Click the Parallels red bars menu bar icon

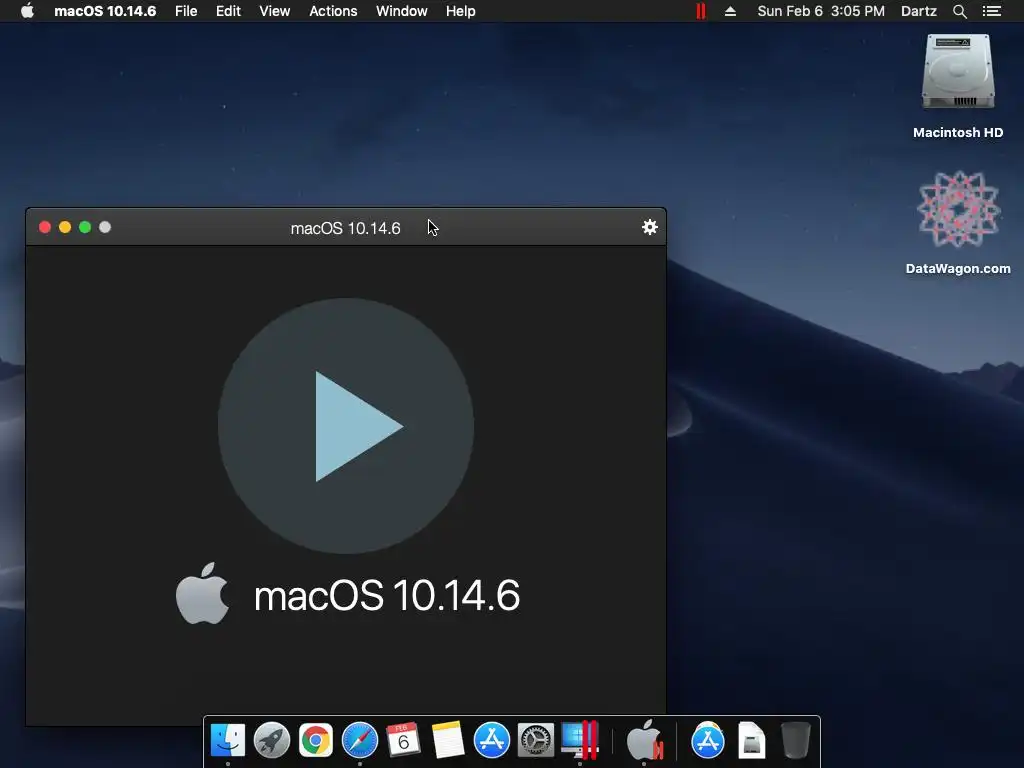(x=701, y=11)
